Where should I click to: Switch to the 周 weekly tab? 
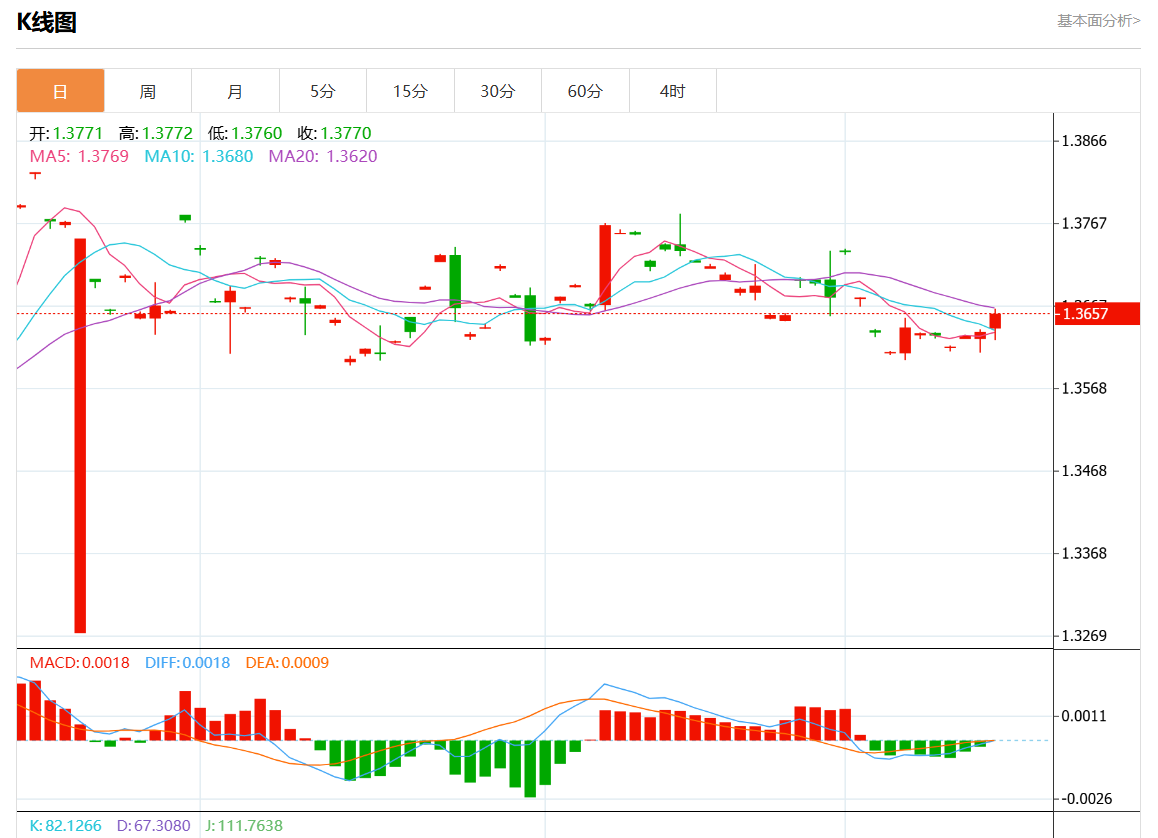(148, 91)
